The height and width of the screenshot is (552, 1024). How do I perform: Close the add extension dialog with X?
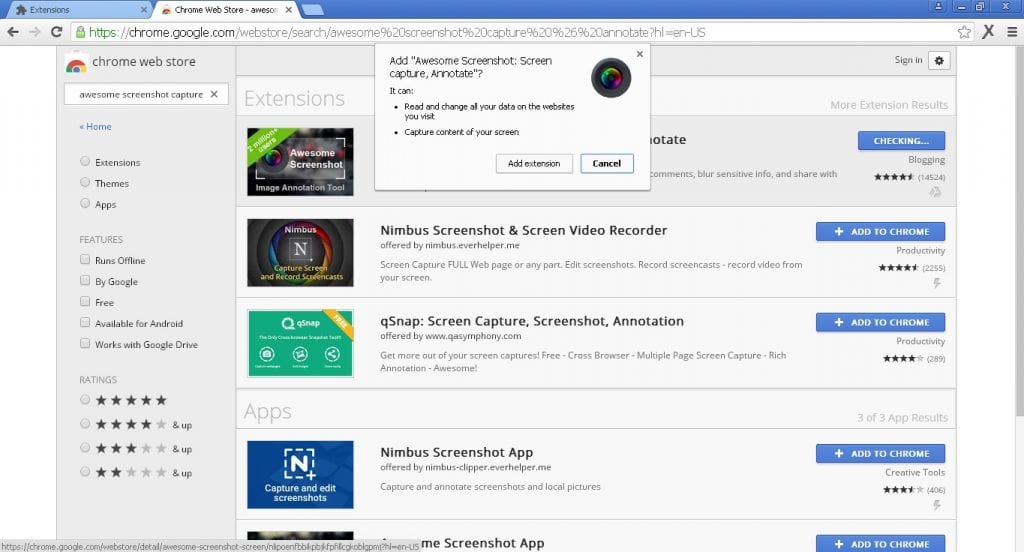coord(640,55)
